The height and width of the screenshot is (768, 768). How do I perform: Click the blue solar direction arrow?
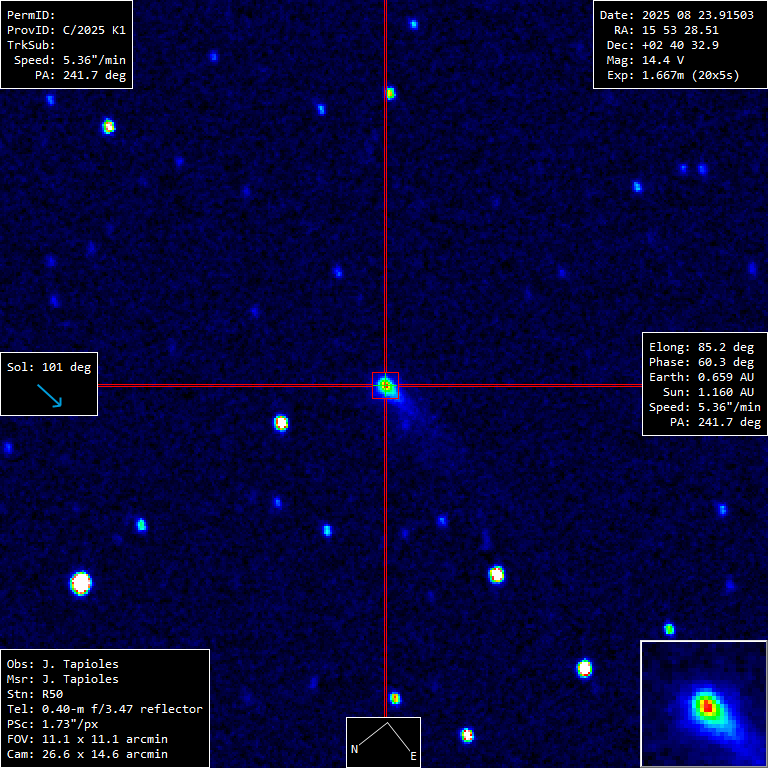(49, 395)
